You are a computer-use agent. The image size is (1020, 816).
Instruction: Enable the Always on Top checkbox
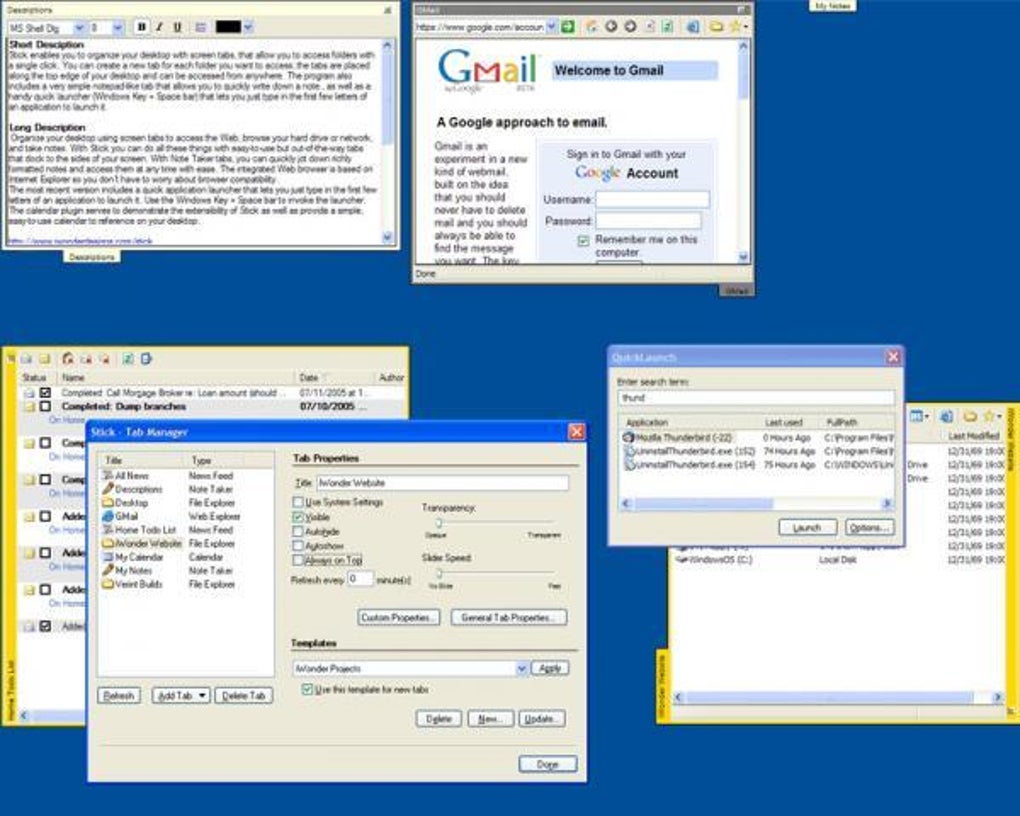(298, 560)
